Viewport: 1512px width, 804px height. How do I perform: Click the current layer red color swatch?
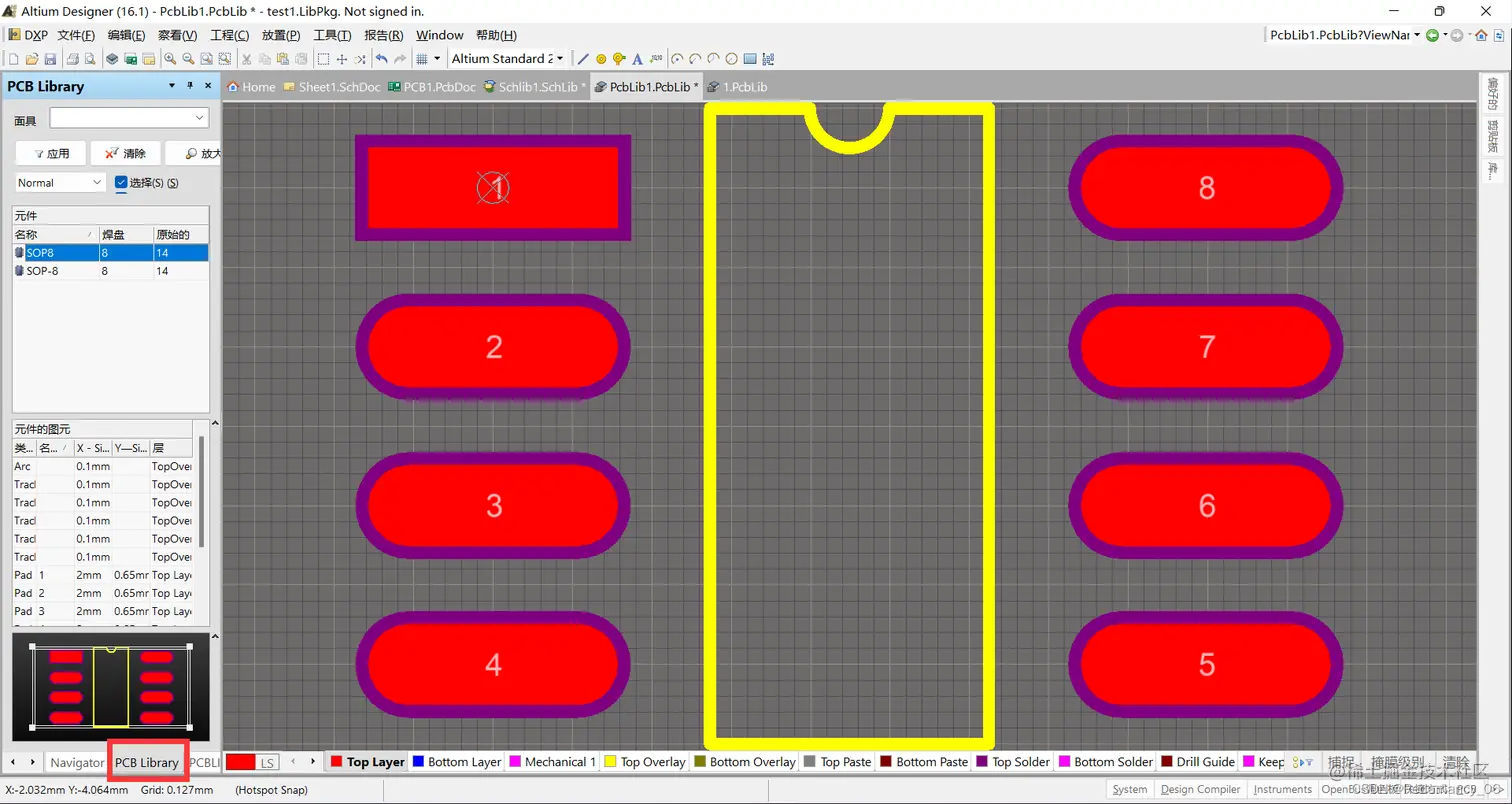(241, 762)
